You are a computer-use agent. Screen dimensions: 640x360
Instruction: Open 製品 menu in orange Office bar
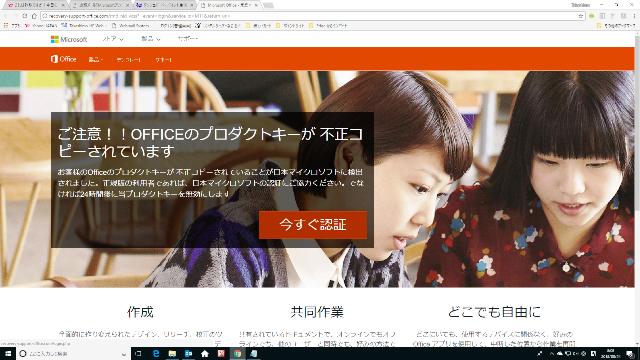pos(95,60)
